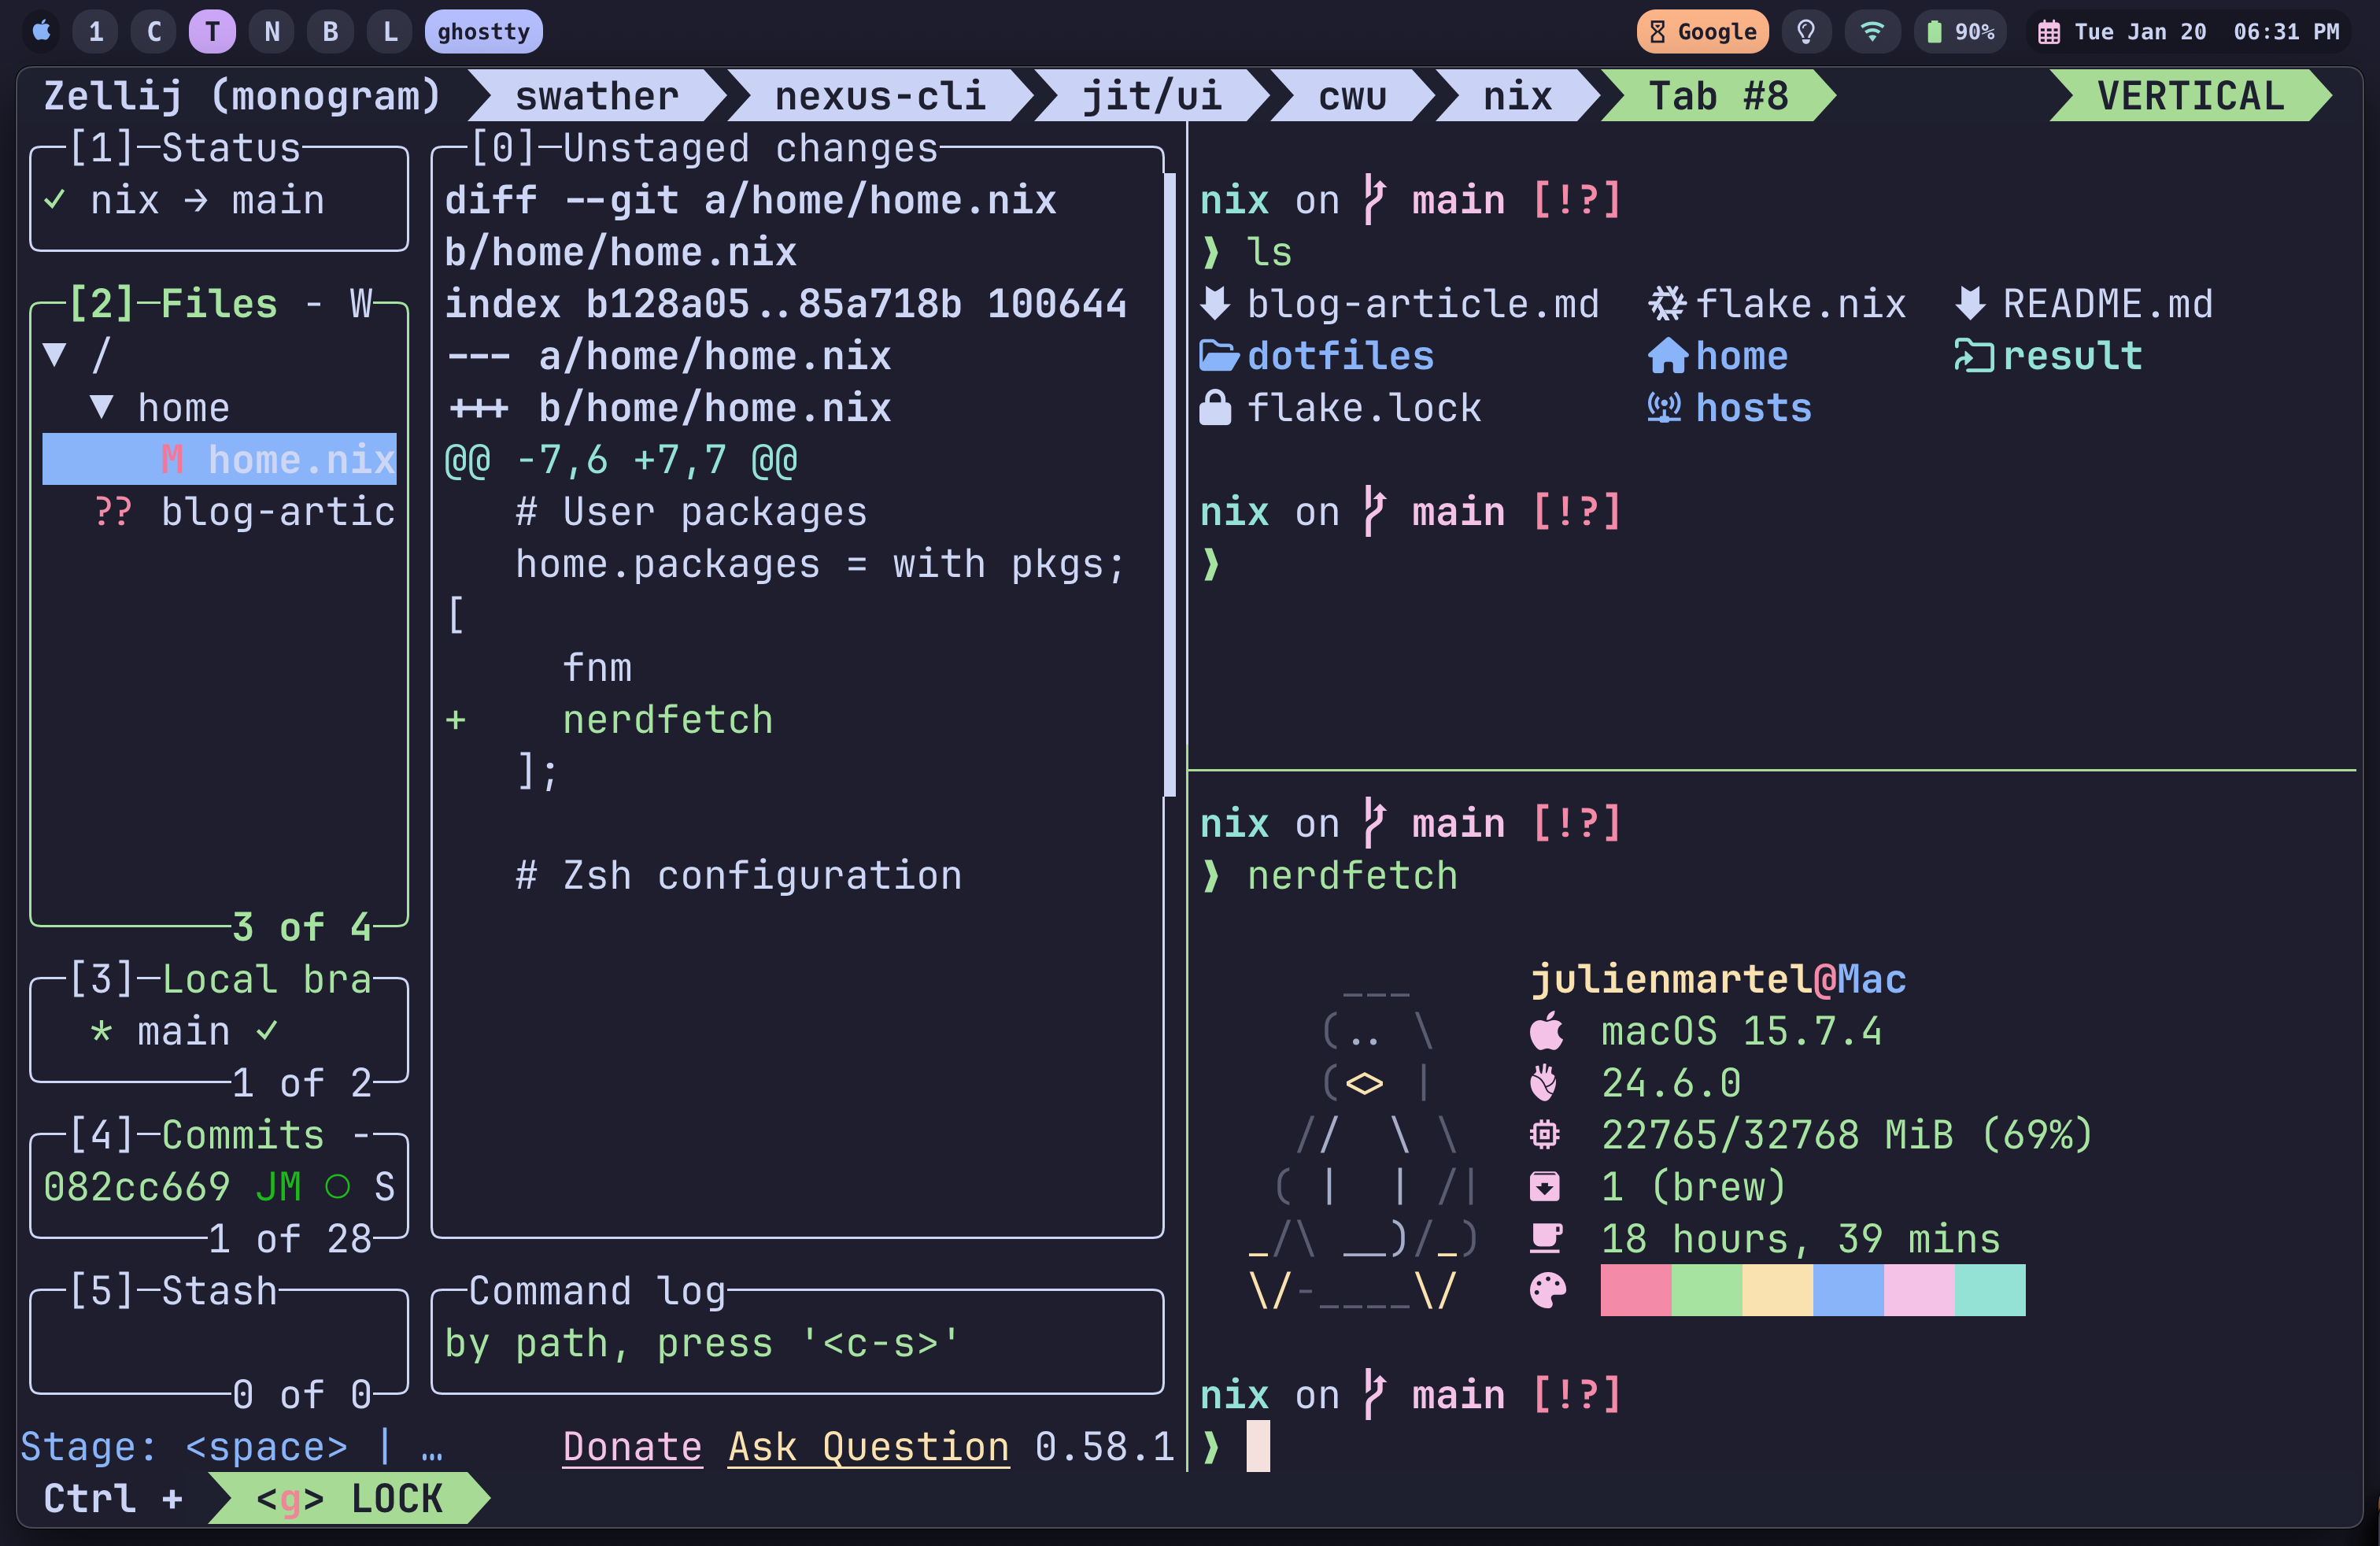Click the coffee cup uptime icon
Screen dimensions: 2380x1546
pos(1546,1239)
